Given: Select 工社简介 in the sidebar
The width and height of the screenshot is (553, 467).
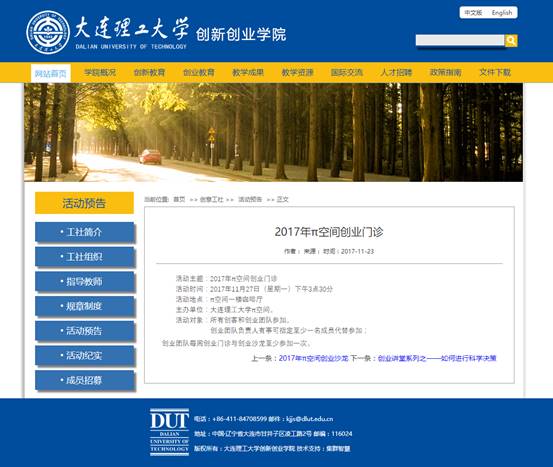Looking at the screenshot, I should (85, 232).
